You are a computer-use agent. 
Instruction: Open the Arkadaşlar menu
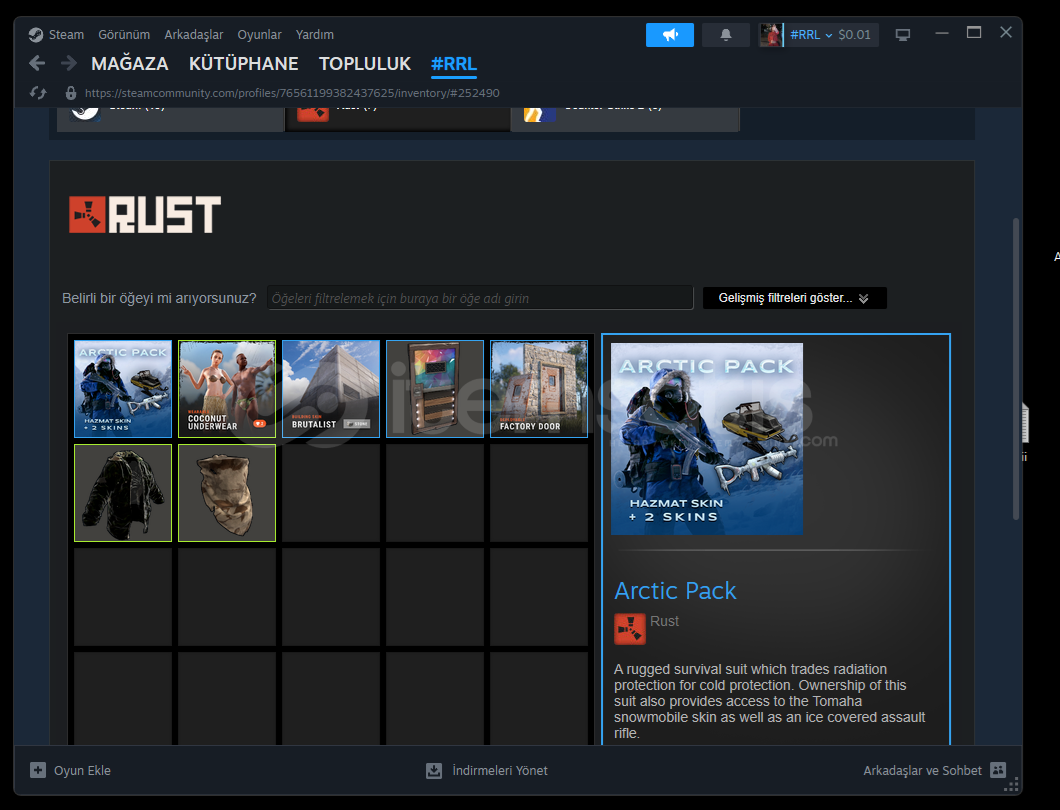193,34
